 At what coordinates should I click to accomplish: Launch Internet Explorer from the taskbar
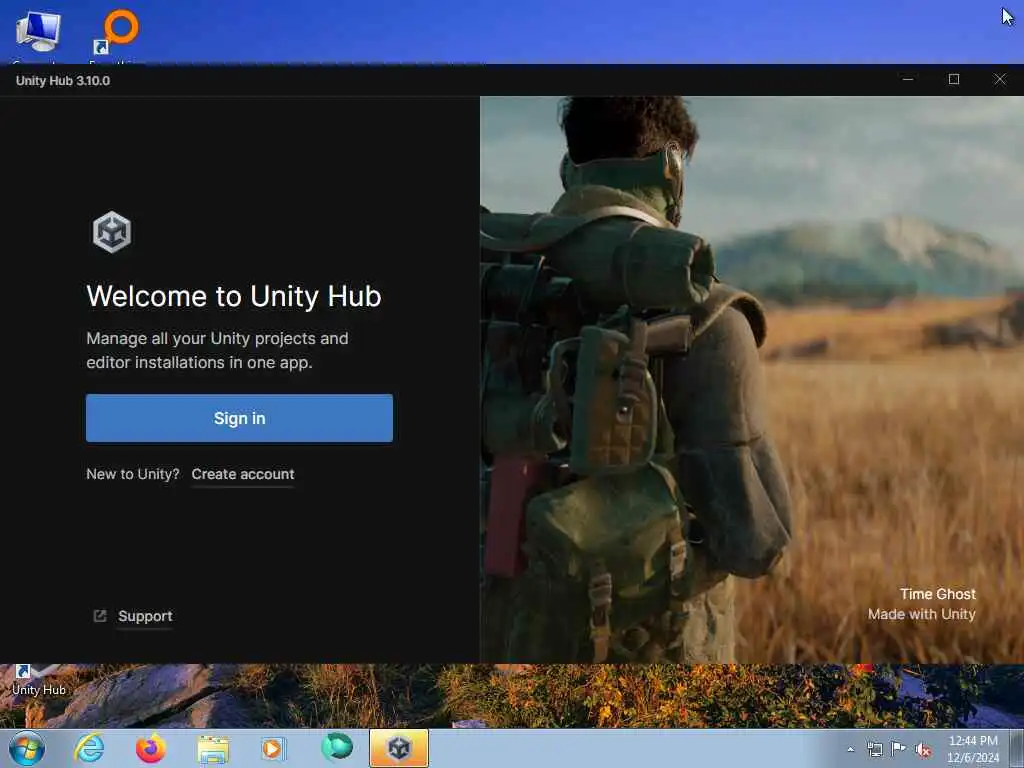point(89,748)
